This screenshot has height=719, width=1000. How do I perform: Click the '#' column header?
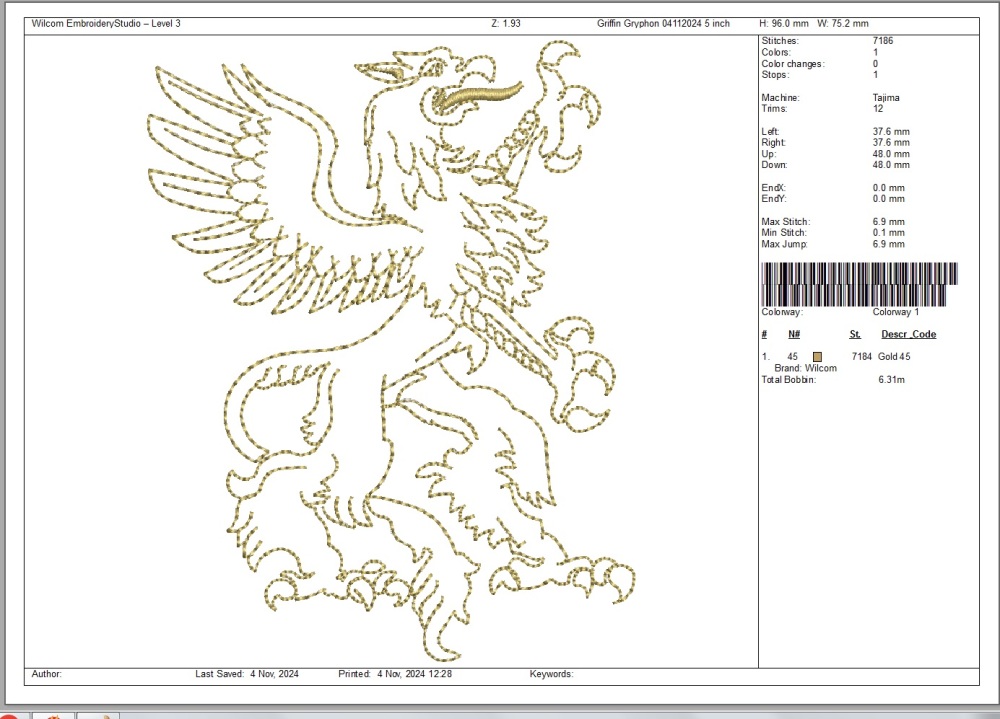point(764,334)
